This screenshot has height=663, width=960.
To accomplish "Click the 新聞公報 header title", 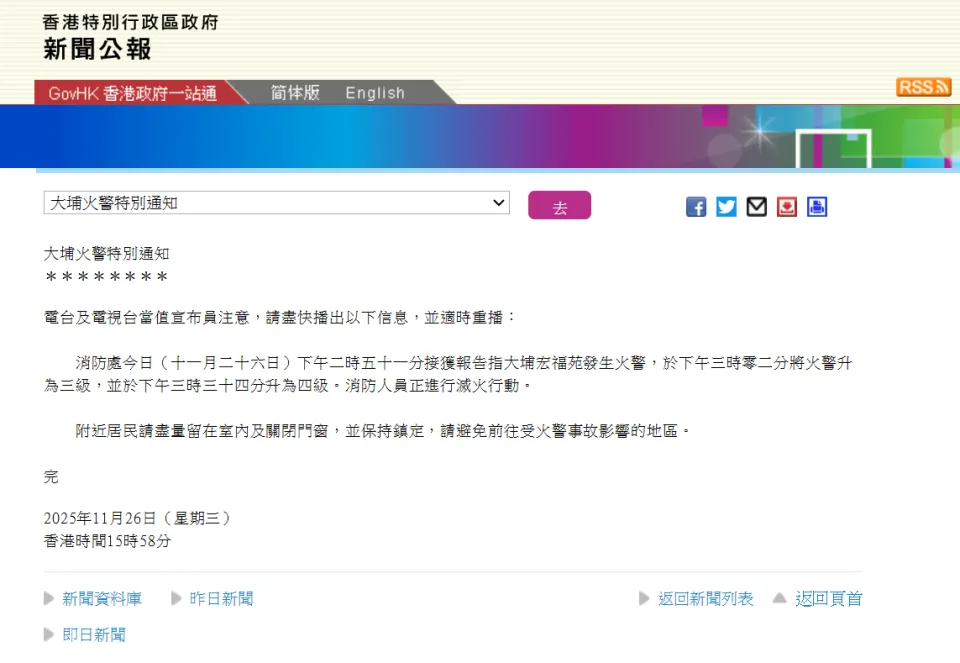I will coord(97,48).
